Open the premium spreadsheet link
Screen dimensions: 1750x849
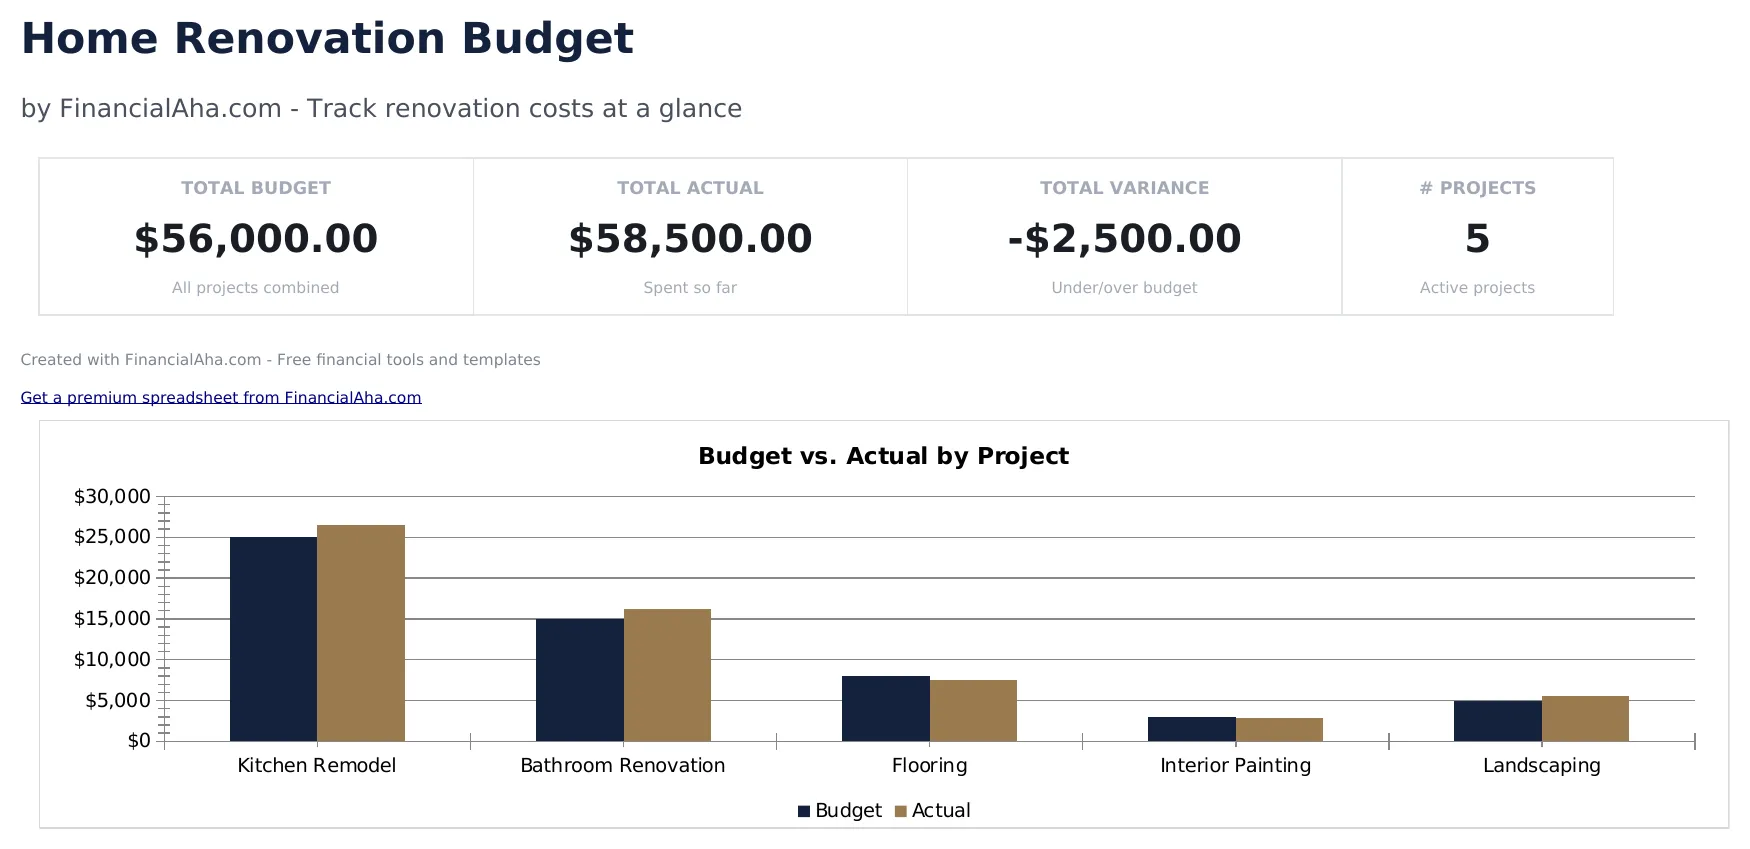pos(220,397)
